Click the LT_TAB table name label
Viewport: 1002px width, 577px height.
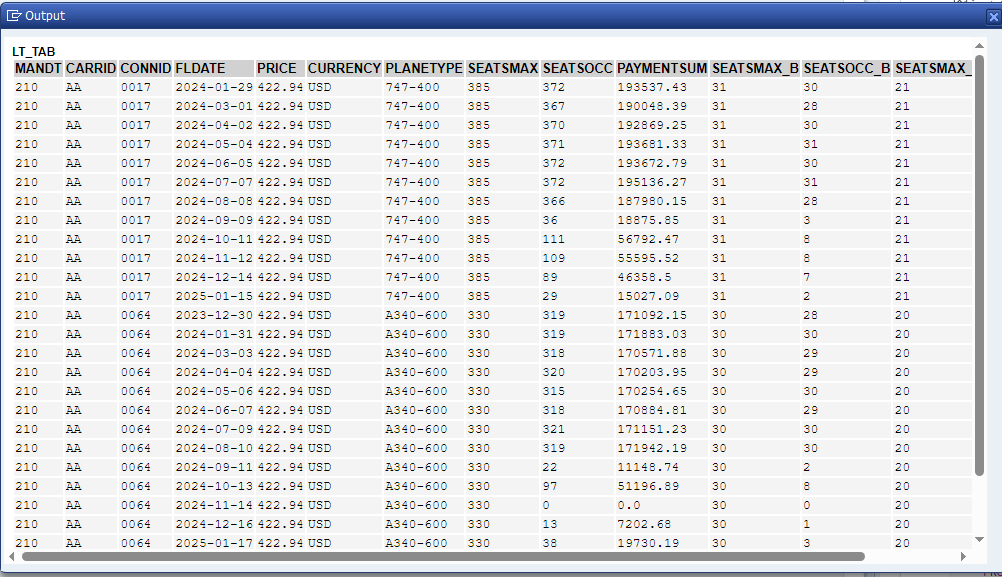pos(33,52)
